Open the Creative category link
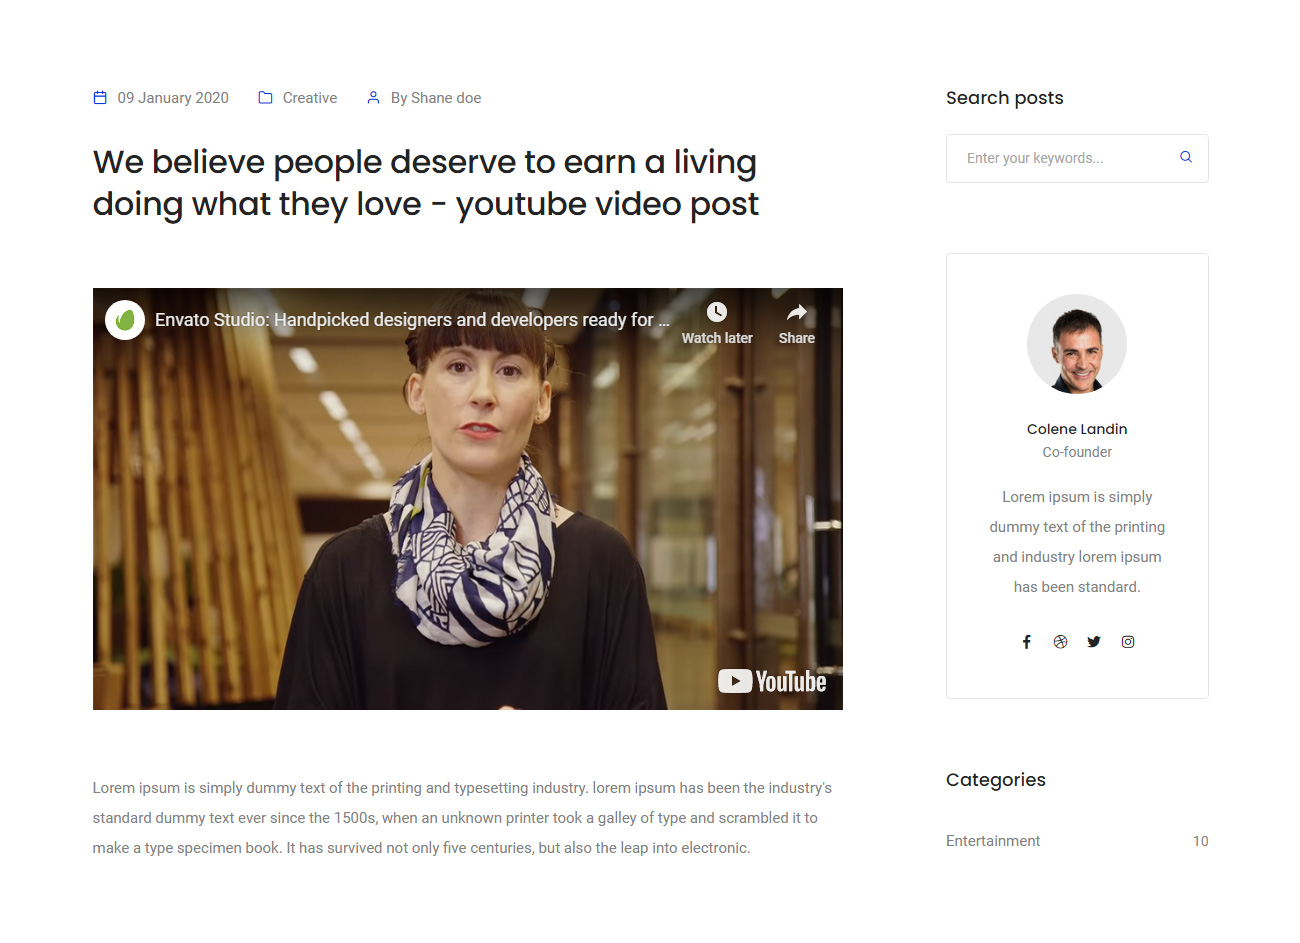 tap(310, 98)
